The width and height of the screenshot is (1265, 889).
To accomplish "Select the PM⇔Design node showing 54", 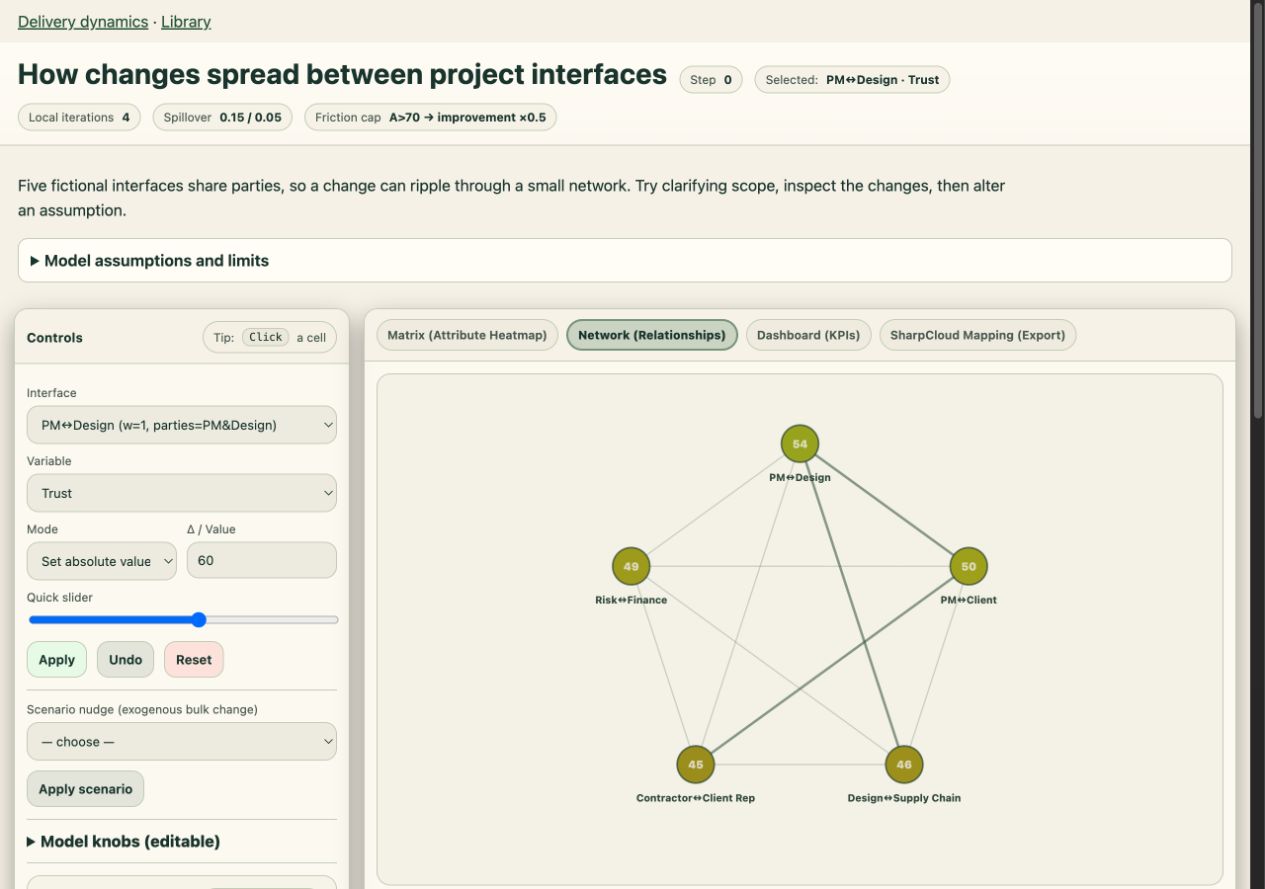I will pos(800,444).
